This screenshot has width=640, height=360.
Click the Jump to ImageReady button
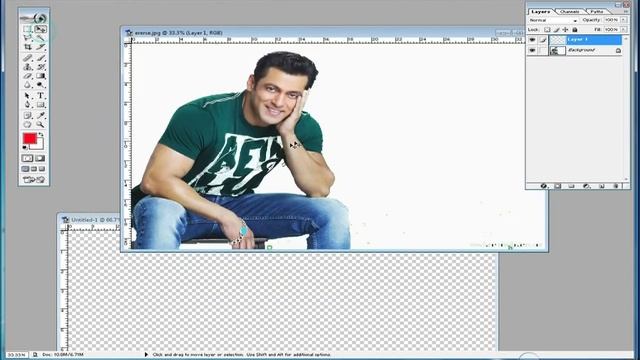[34, 180]
